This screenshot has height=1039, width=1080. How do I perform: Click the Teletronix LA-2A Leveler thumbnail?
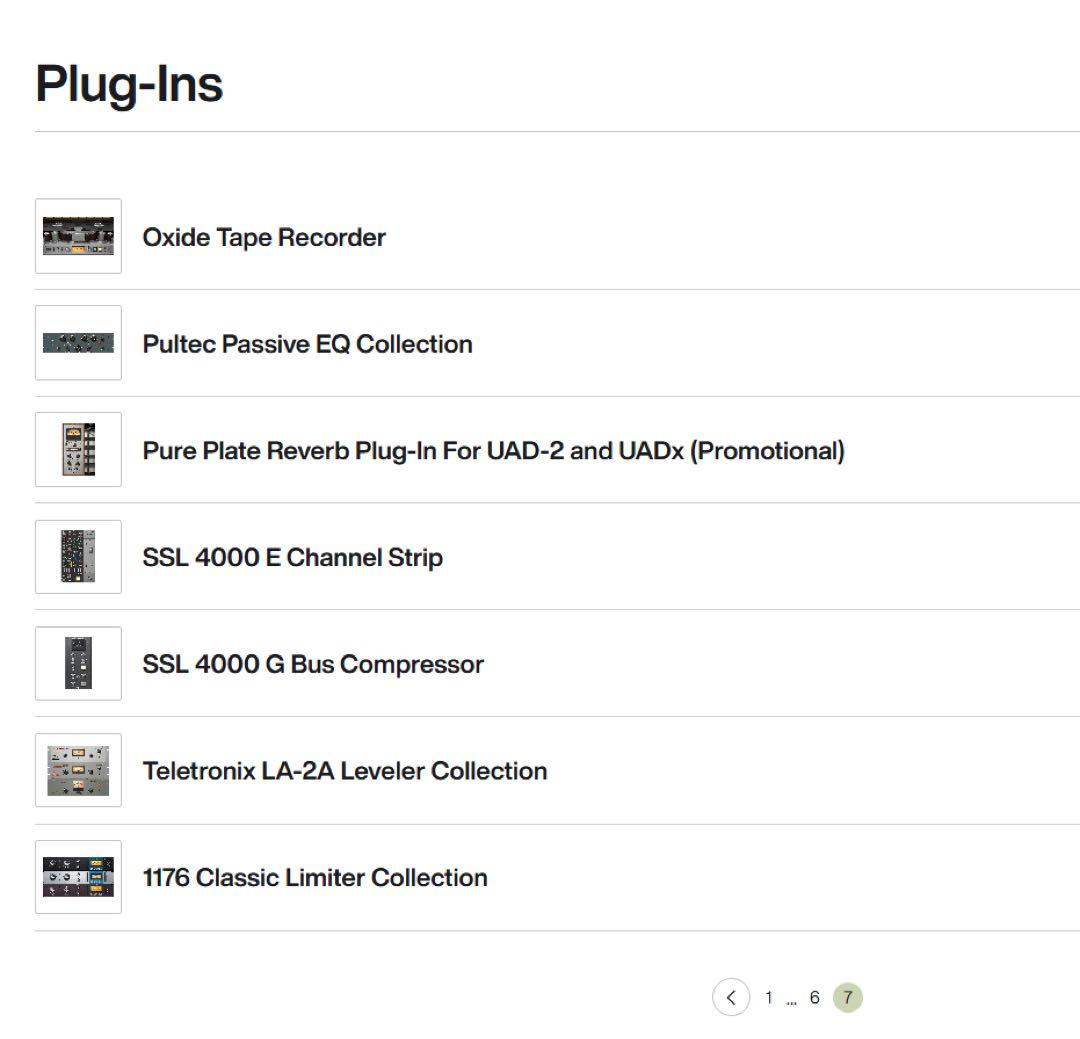[x=78, y=770]
